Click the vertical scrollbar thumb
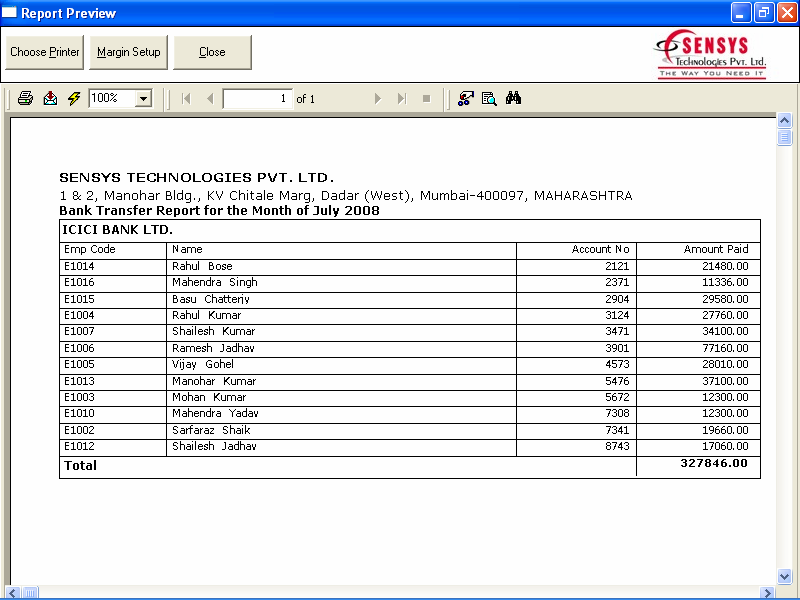Image resolution: width=800 pixels, height=600 pixels. (784, 137)
